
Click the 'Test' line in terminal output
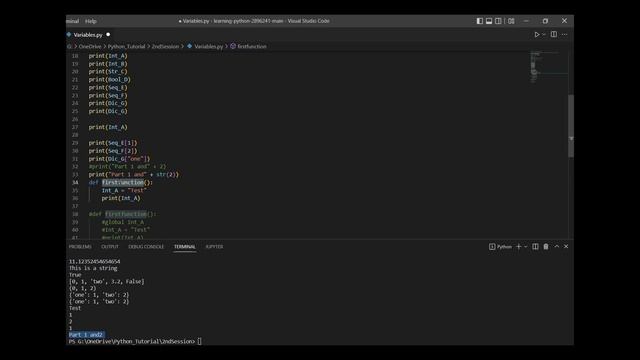75,308
